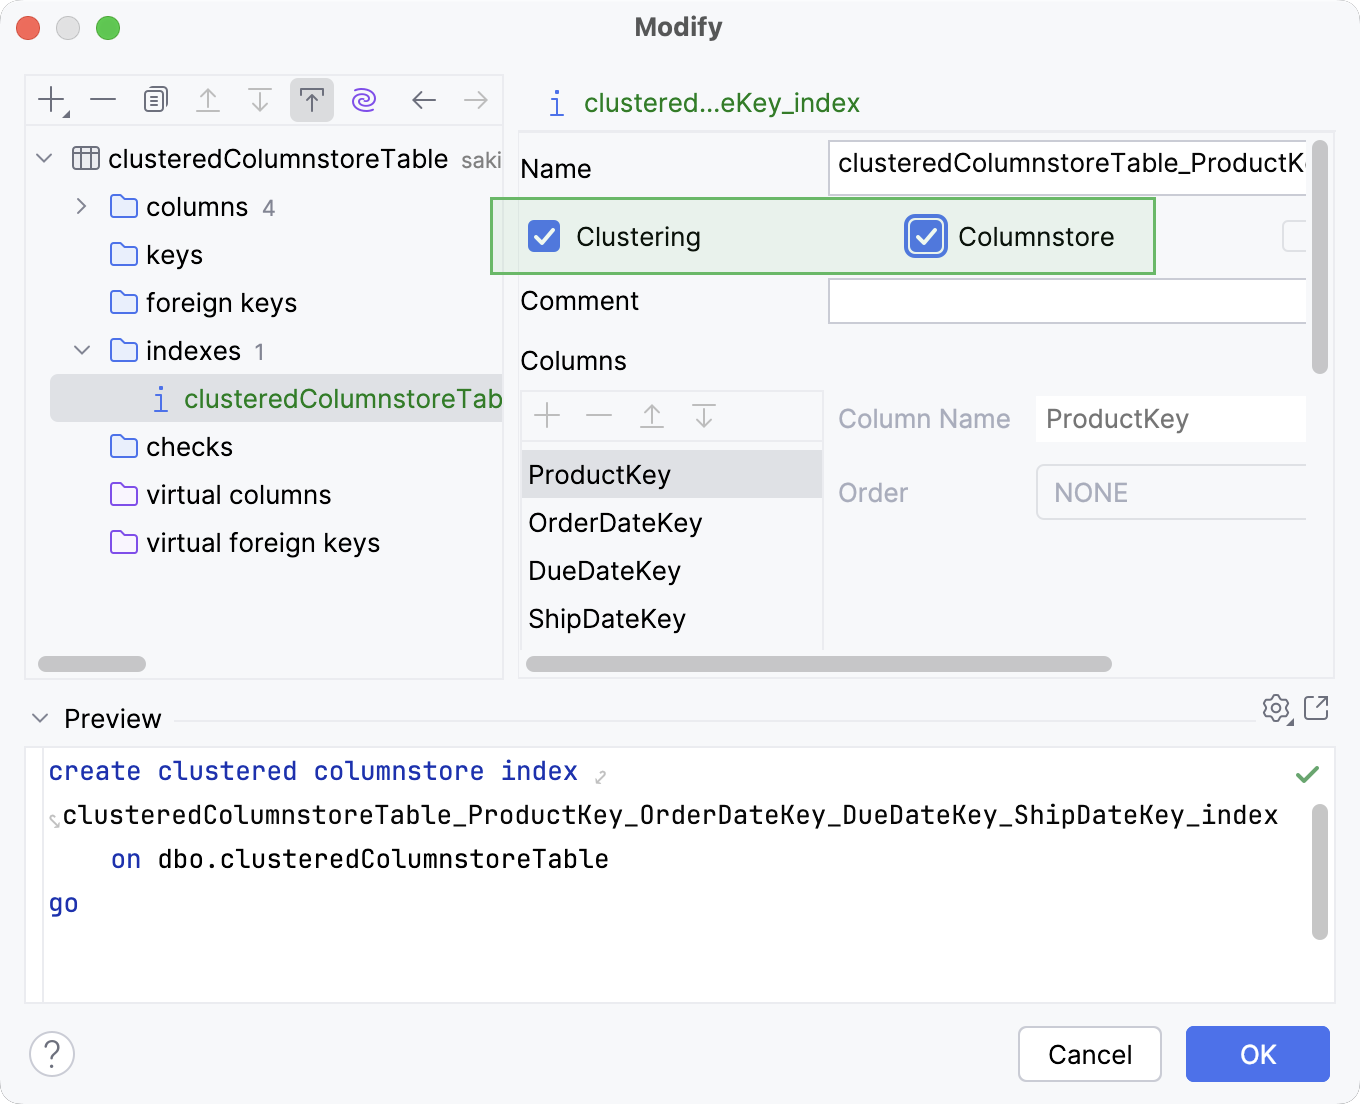1360x1104 pixels.
Task: Remove ProductKey using the Columns minus icon
Action: pos(598,416)
